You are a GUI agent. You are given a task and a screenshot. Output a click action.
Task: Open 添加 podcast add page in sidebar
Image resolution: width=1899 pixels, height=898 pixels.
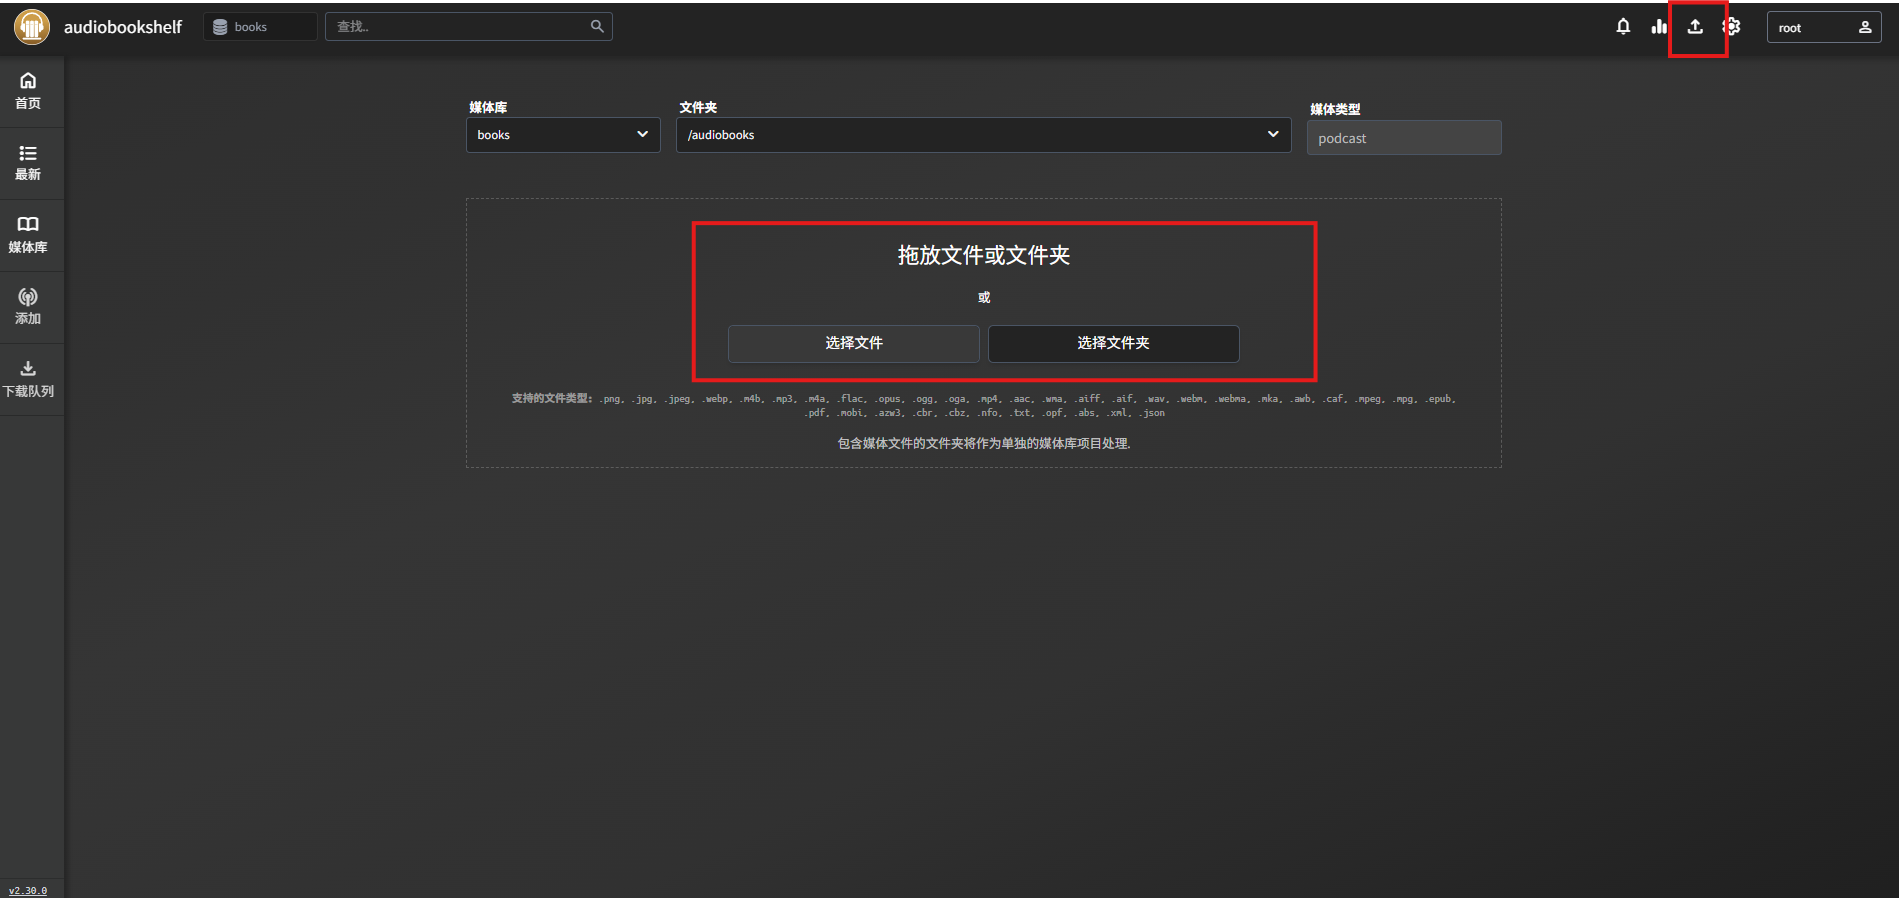click(x=28, y=307)
